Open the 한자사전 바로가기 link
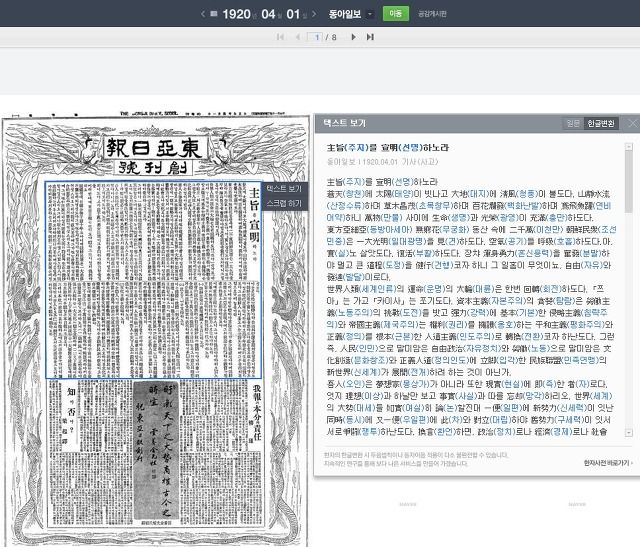Screen dimensions: 640x547 click(608, 463)
